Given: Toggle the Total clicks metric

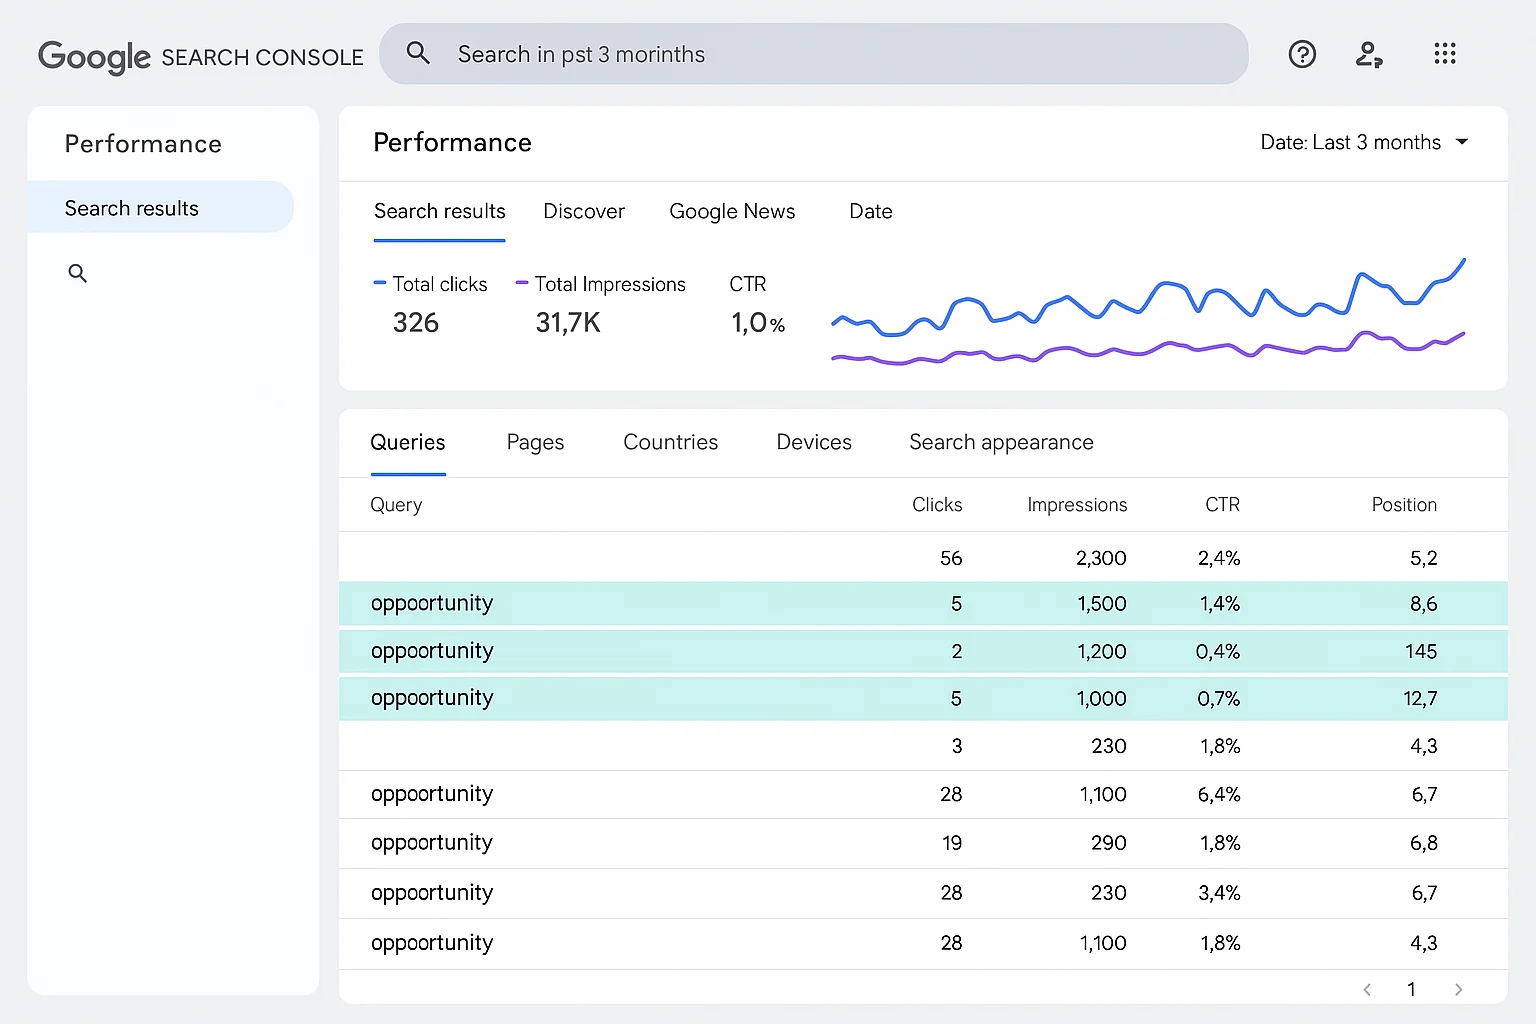Looking at the screenshot, I should [x=432, y=303].
